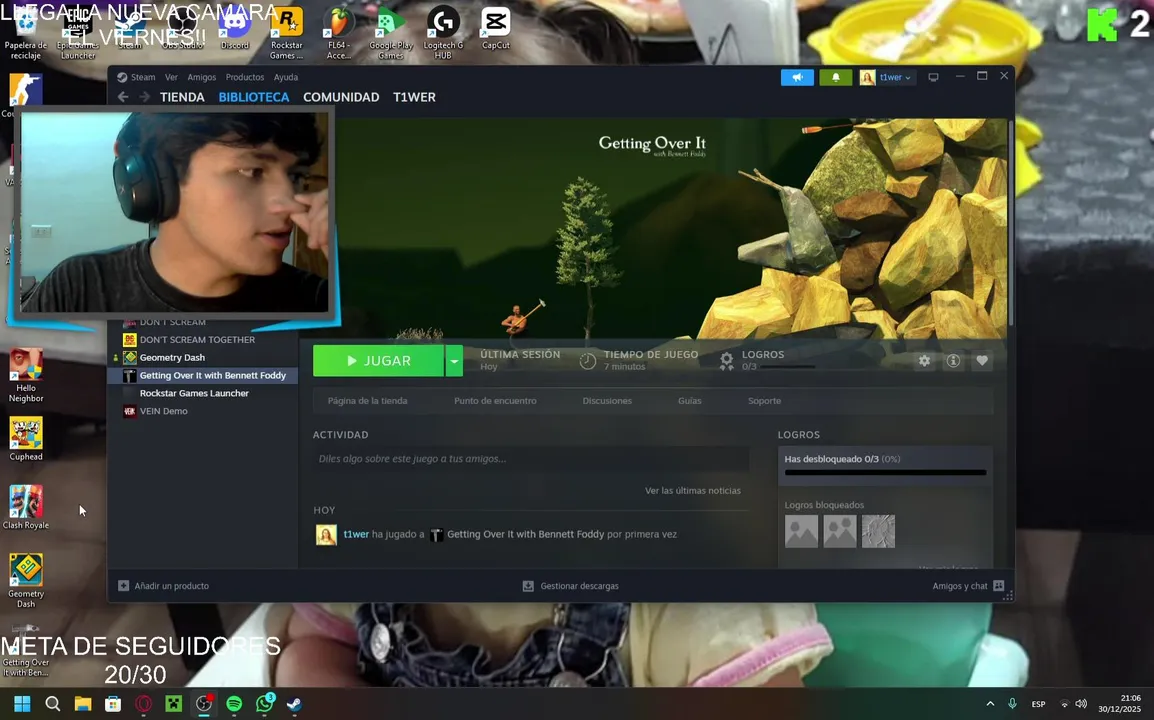Screen dimensions: 1154x720
Task: Go to the COMUNIDAD section
Action: coord(341,97)
